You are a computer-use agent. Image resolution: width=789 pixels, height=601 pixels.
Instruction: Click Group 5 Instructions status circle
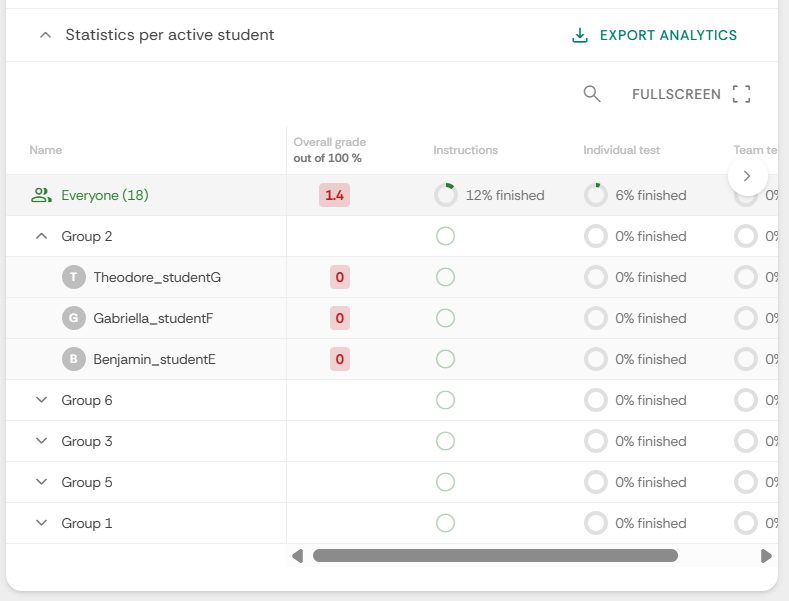(x=445, y=482)
